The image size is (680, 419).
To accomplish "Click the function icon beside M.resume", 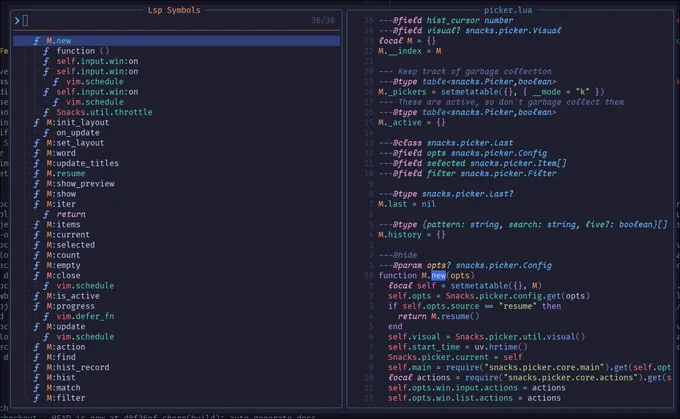I will click(37, 173).
